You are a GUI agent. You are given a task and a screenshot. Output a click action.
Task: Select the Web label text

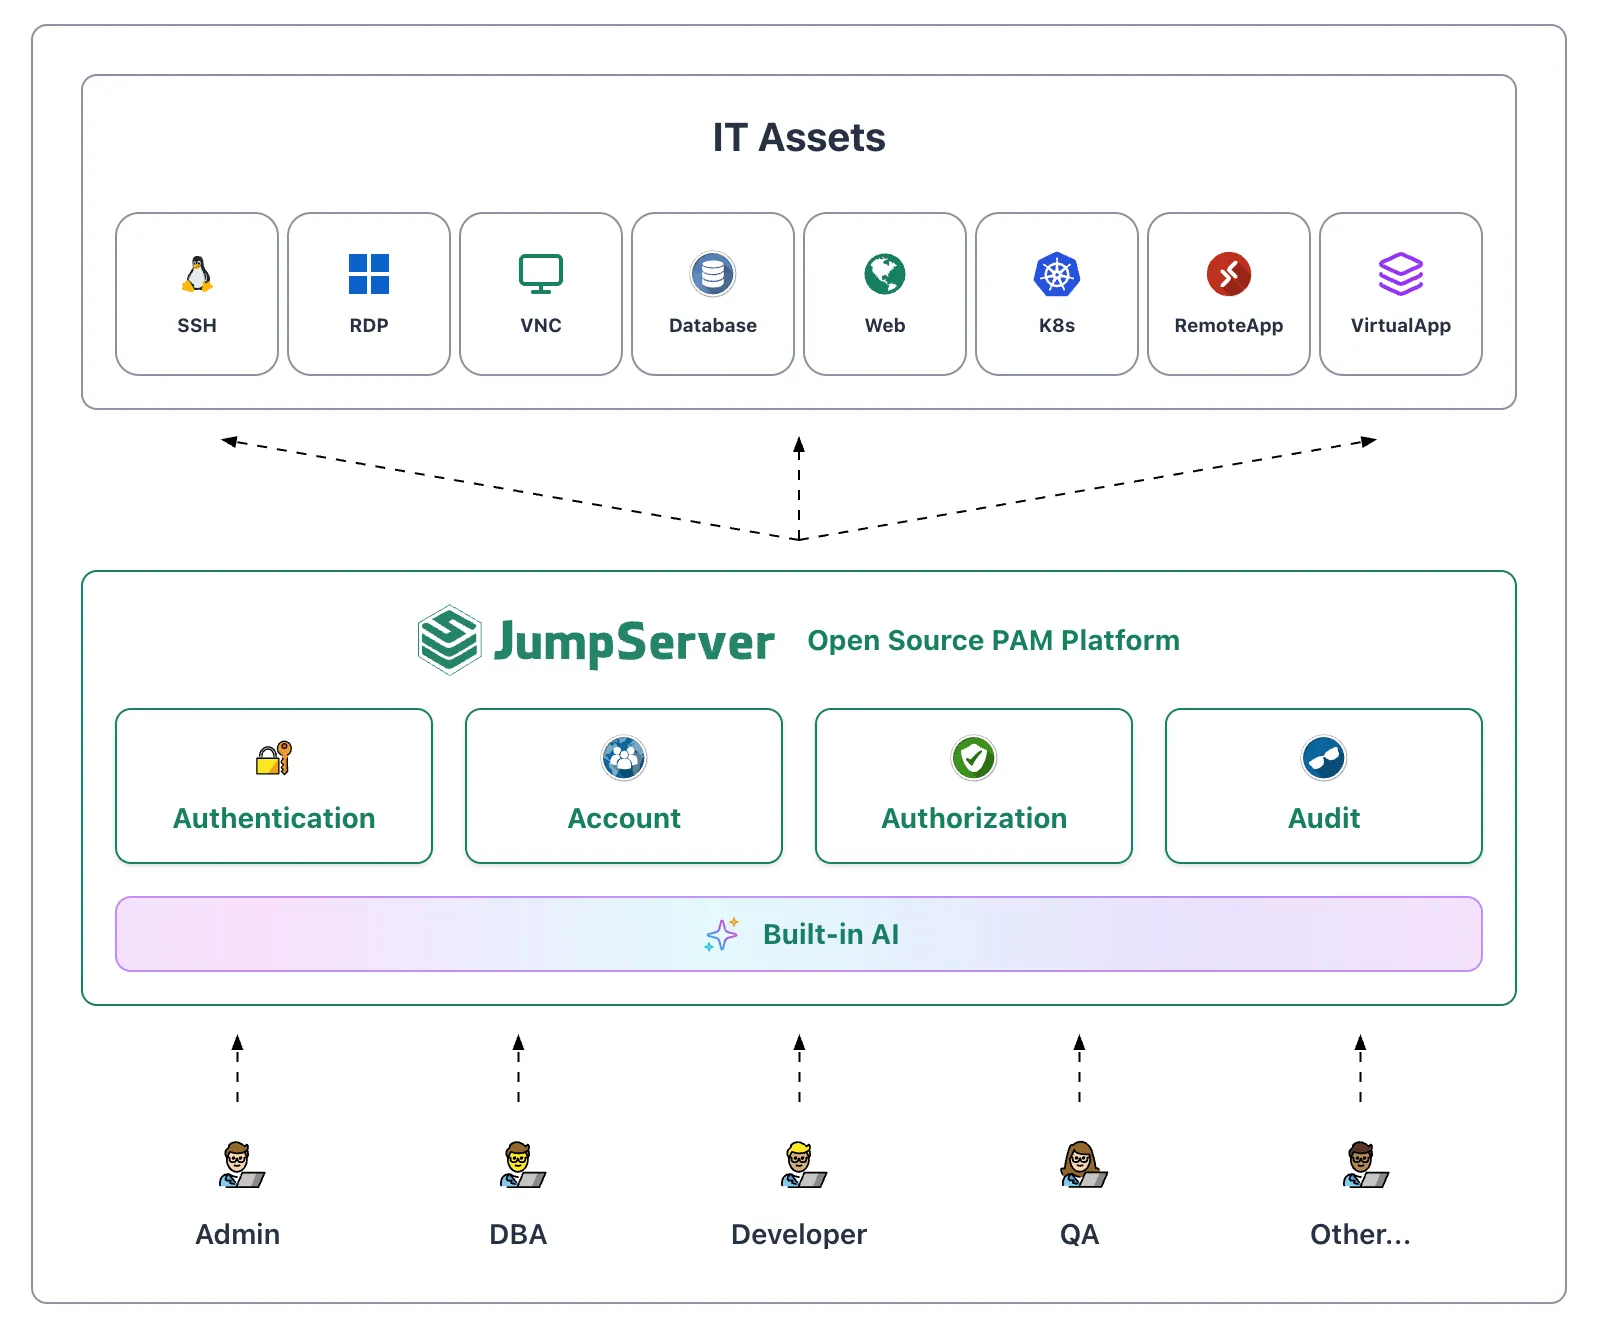pos(885,325)
